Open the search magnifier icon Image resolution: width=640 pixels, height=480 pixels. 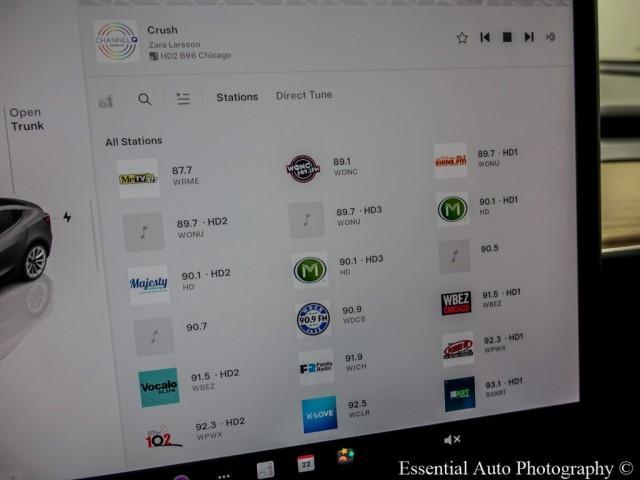tap(144, 99)
